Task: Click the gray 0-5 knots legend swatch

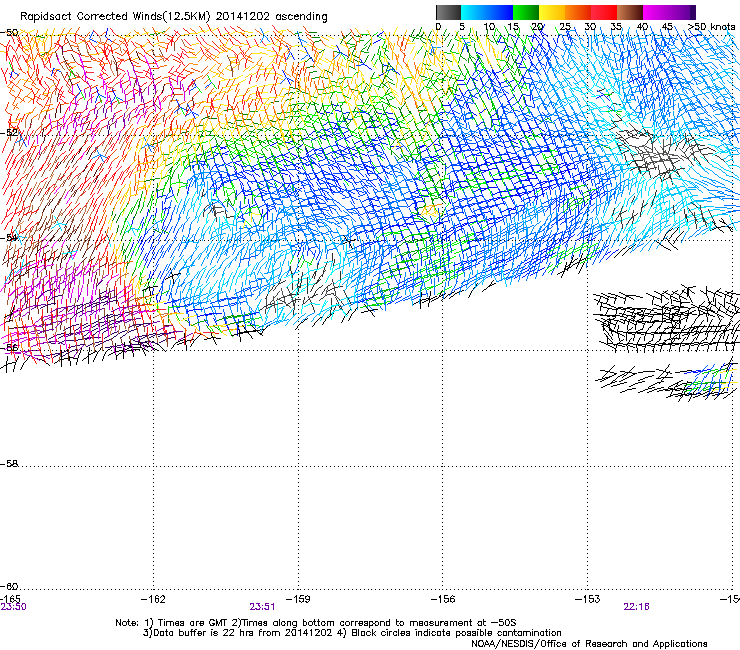Action: [448, 12]
